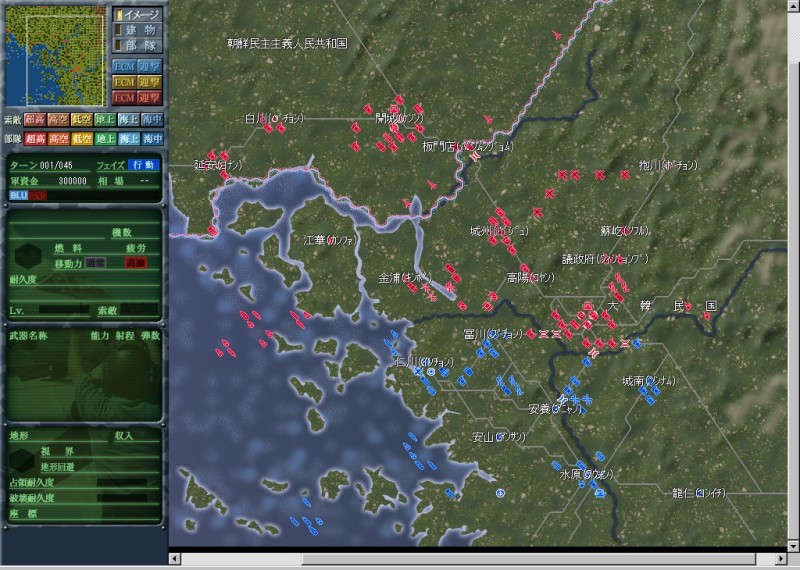
Task: Click the vertical scrollbar down arrow
Action: coord(793,546)
